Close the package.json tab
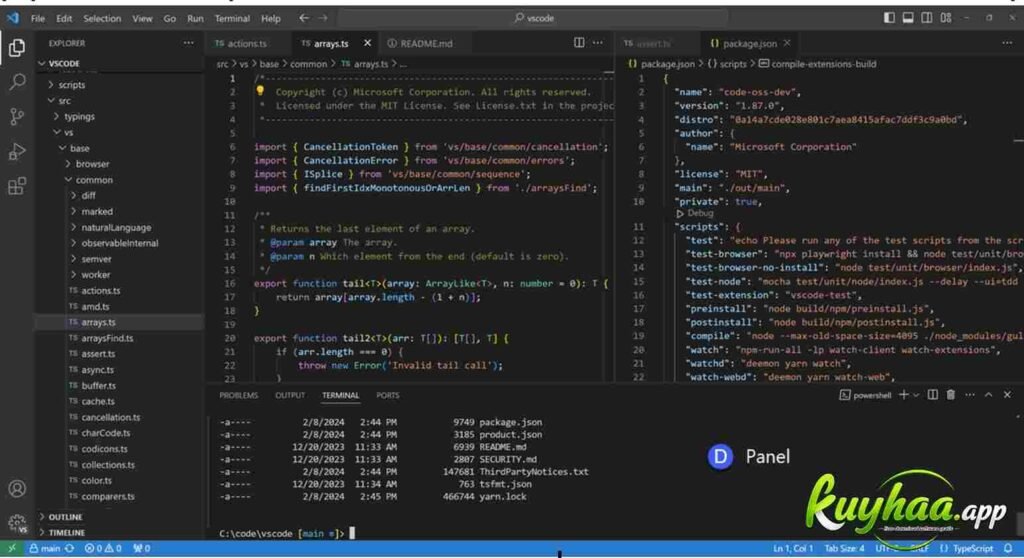Image resolution: width=1024 pixels, height=558 pixels. [x=786, y=43]
